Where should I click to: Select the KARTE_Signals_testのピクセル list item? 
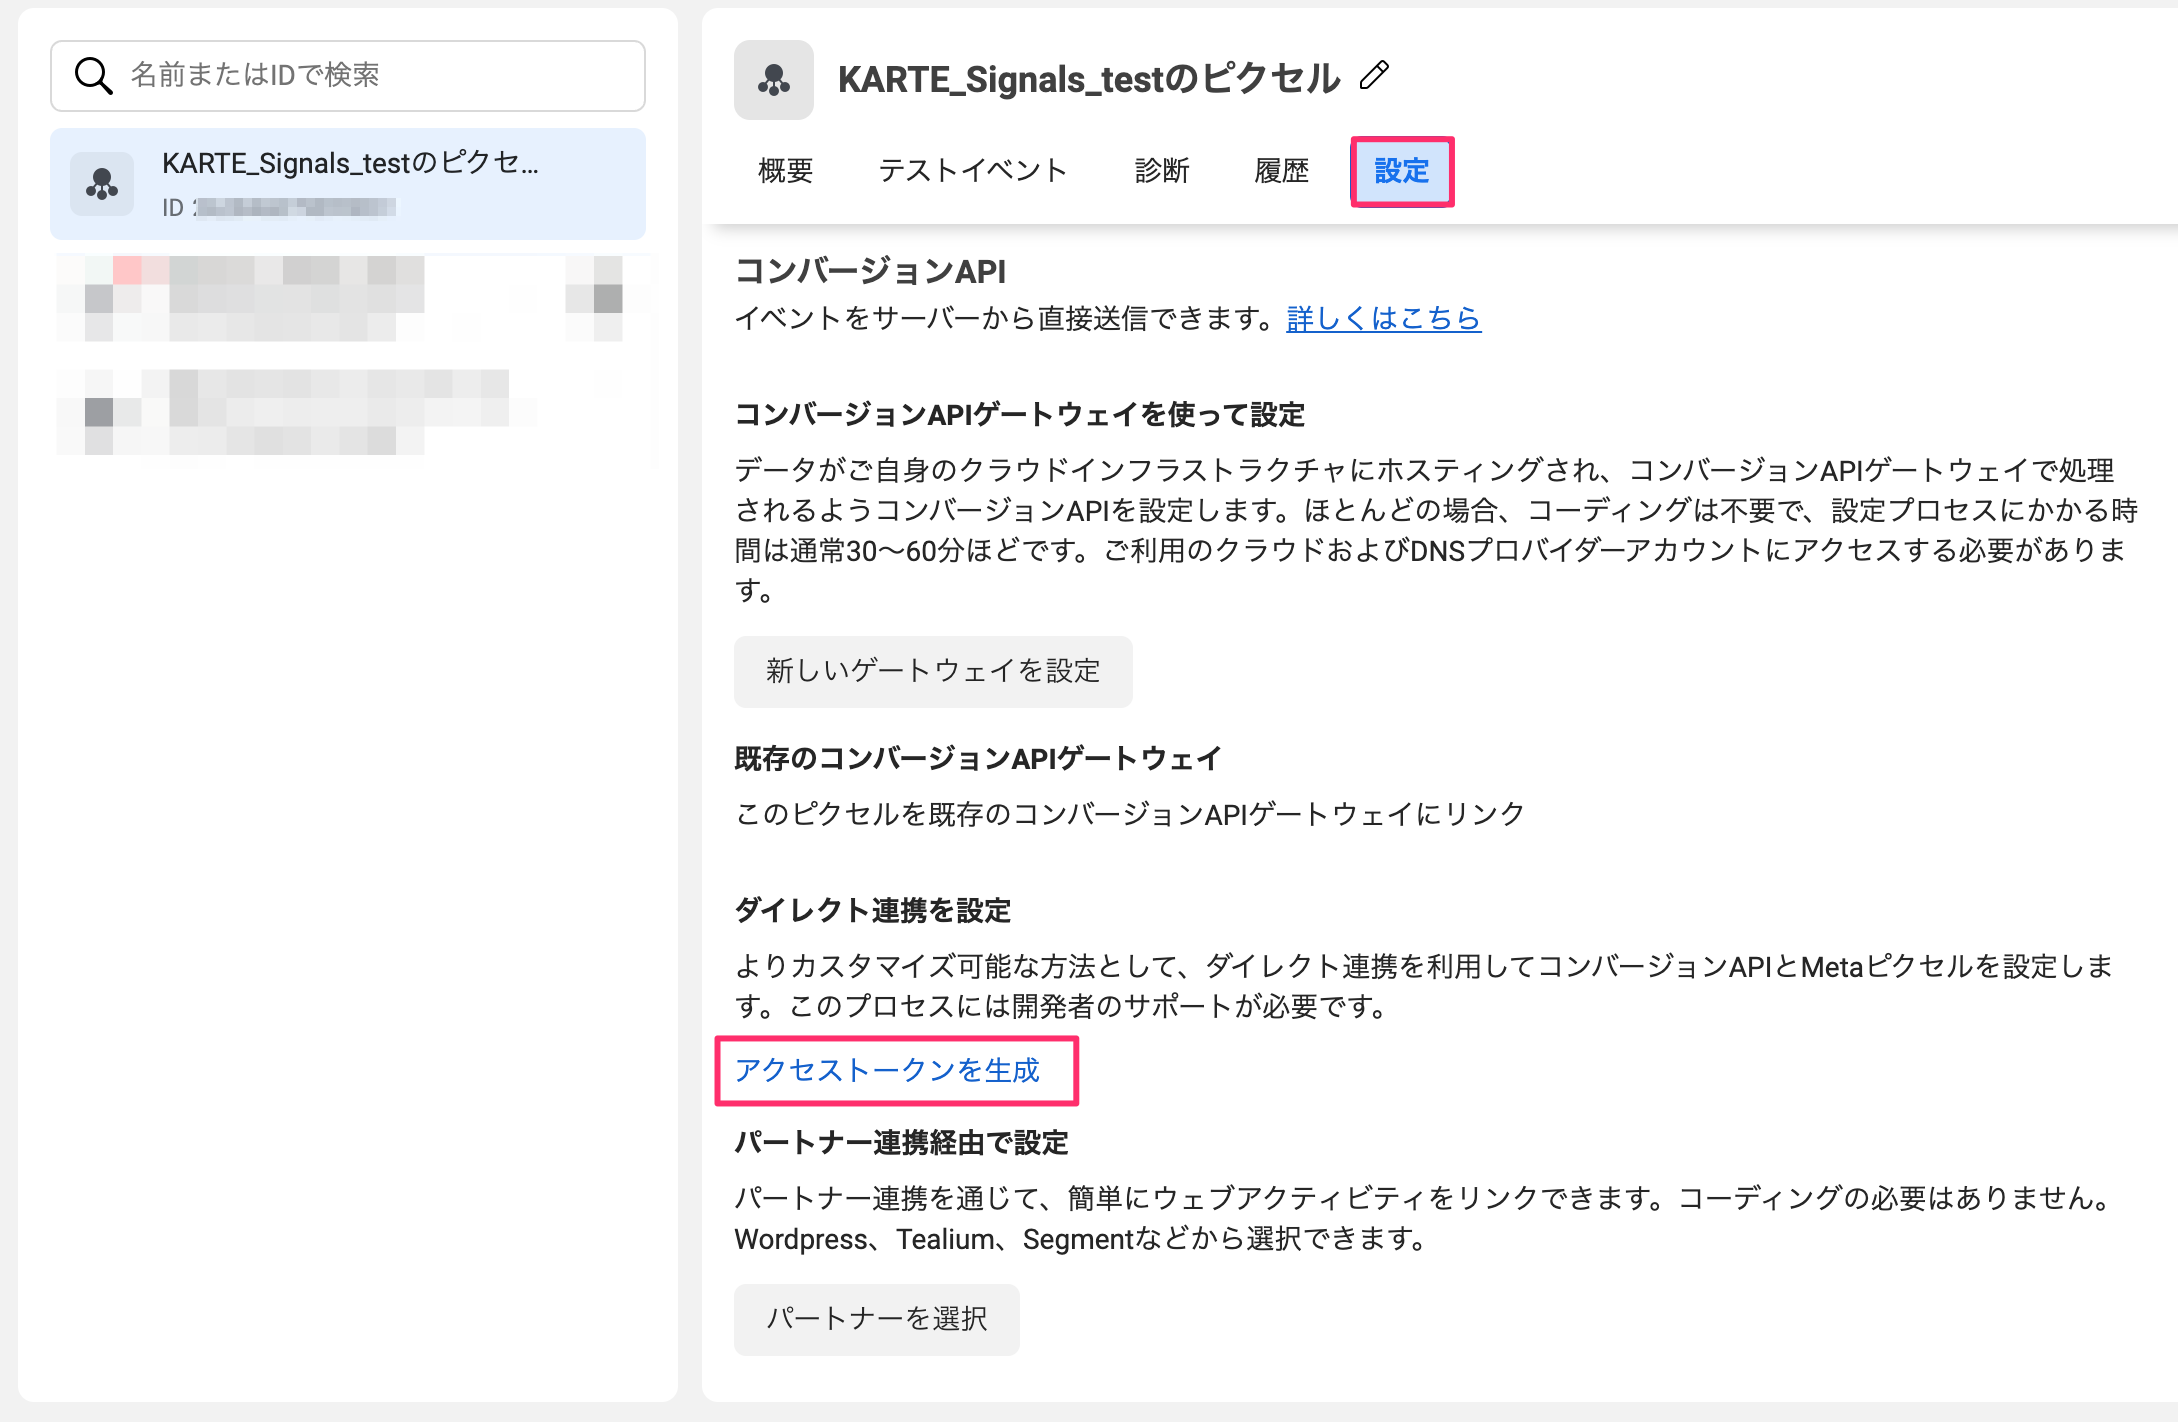348,184
